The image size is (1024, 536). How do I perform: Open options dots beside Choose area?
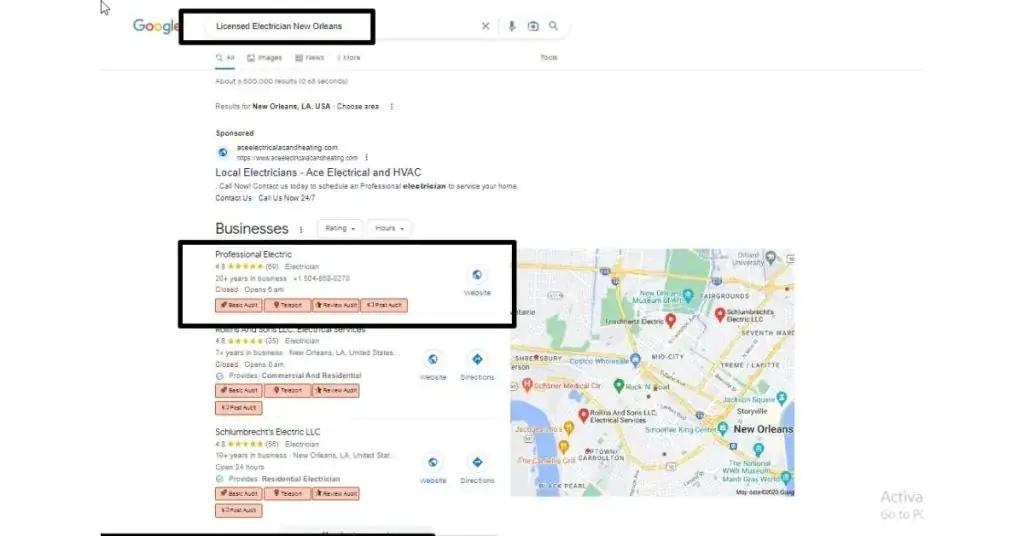click(391, 106)
